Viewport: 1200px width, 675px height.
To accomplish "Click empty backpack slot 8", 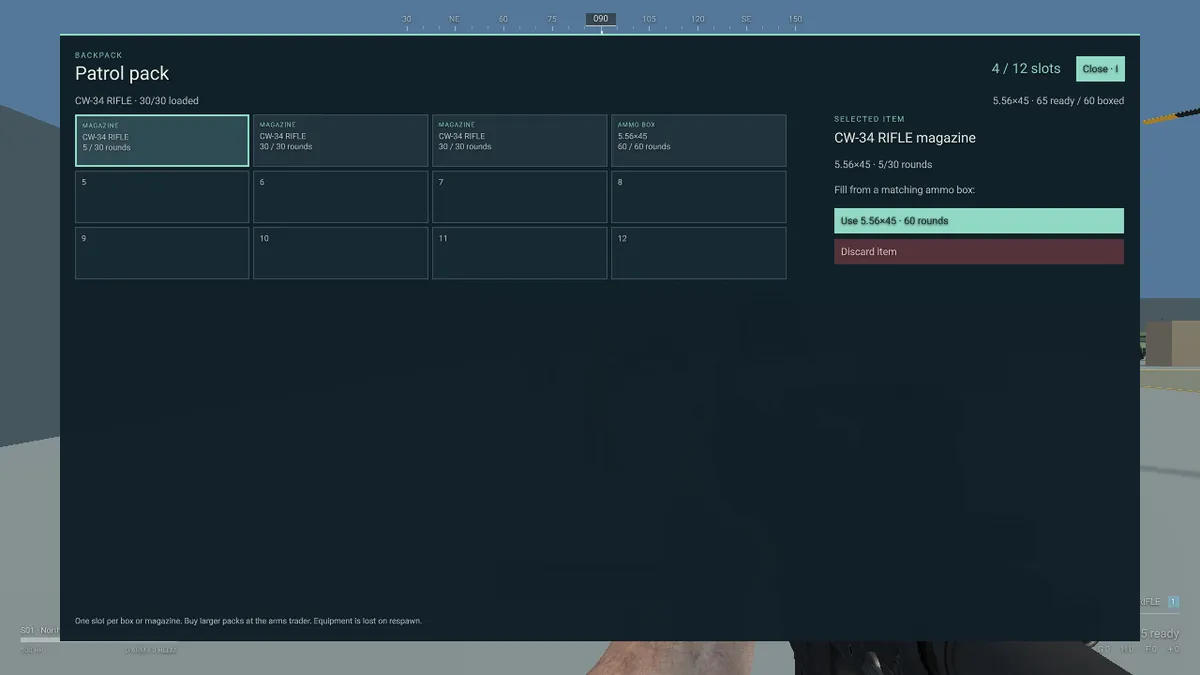I will tap(698, 197).
